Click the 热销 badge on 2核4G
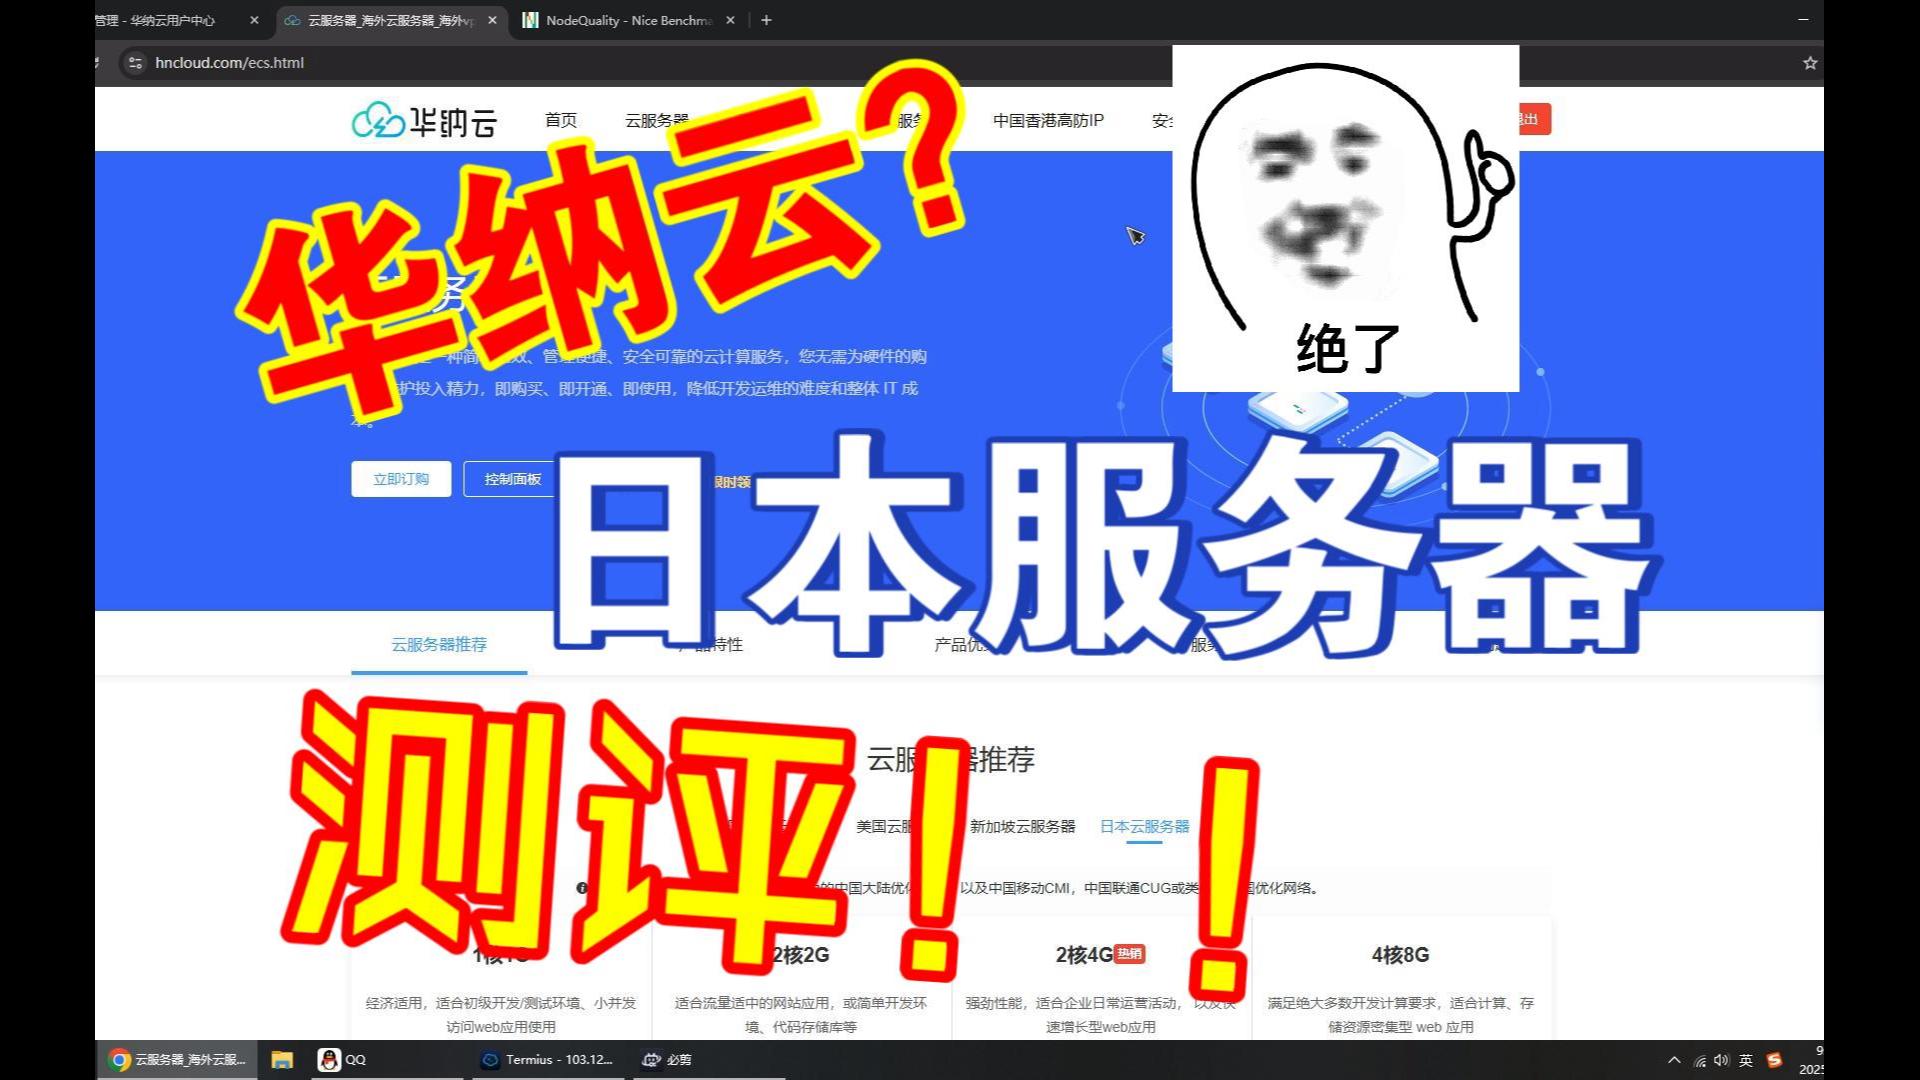This screenshot has height=1080, width=1920. [1130, 954]
